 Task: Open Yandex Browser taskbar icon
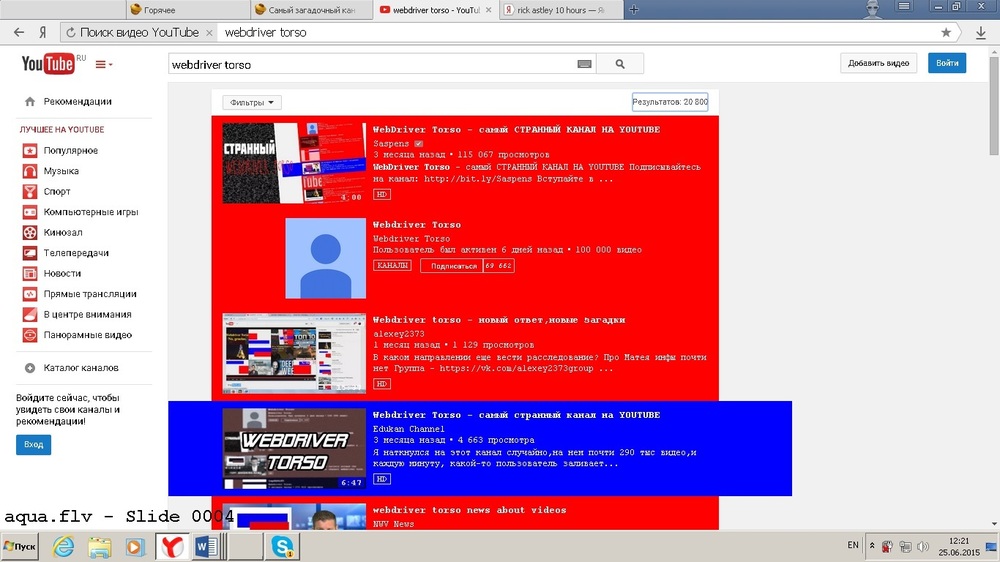click(172, 547)
